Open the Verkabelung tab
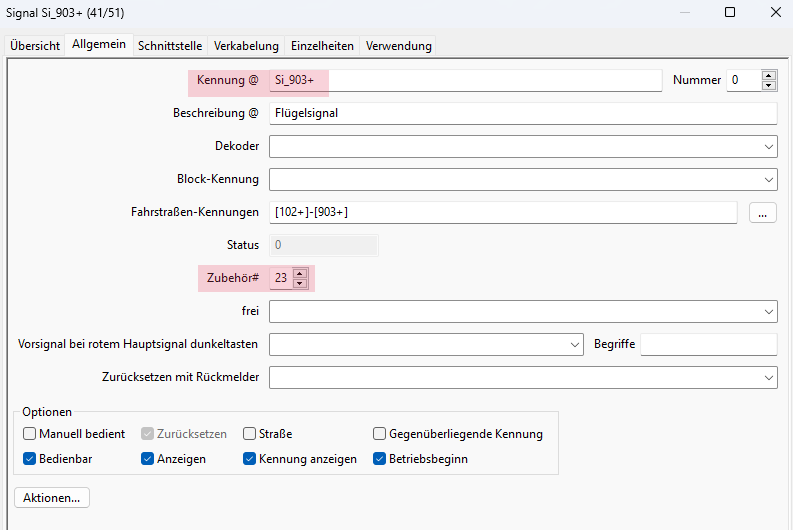Image resolution: width=793 pixels, height=530 pixels. [x=246, y=46]
